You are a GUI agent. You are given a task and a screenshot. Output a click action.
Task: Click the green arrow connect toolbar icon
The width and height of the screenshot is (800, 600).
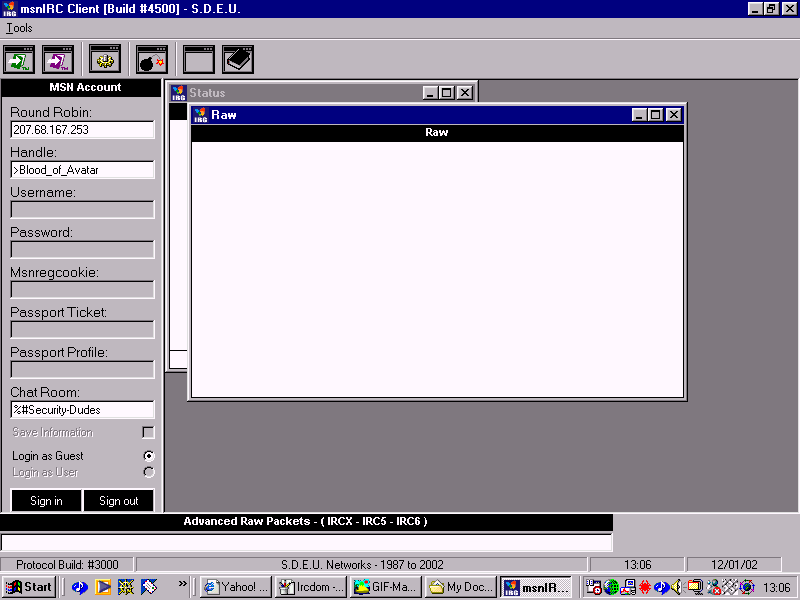click(19, 59)
